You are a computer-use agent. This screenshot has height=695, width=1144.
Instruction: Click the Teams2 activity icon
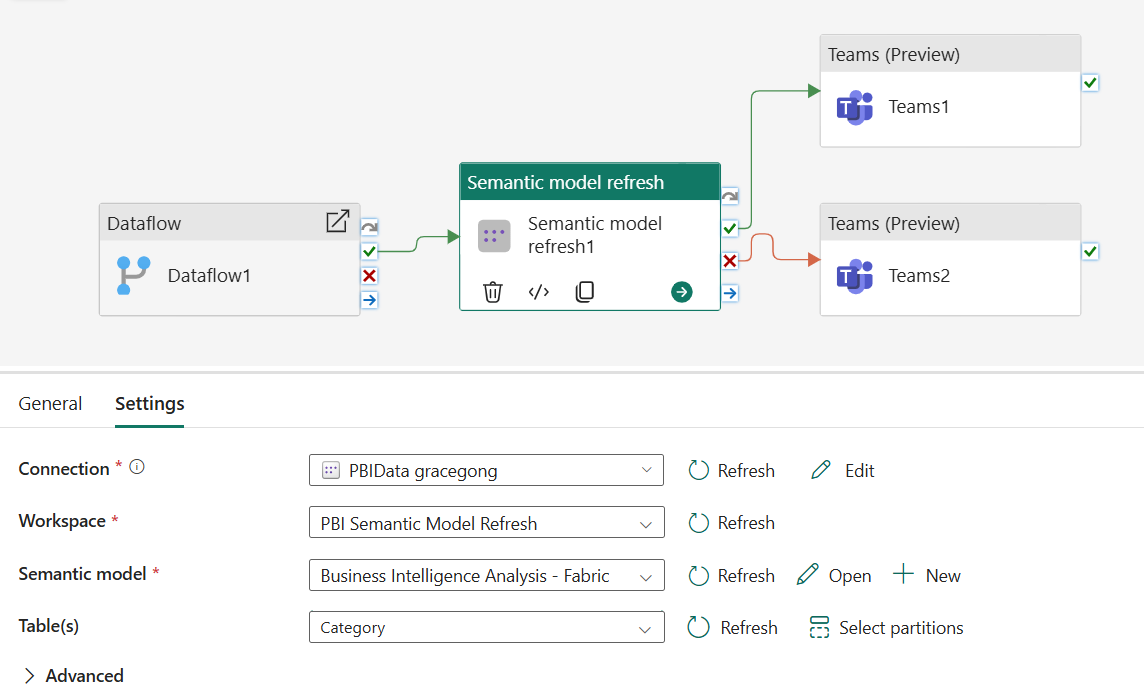point(855,276)
